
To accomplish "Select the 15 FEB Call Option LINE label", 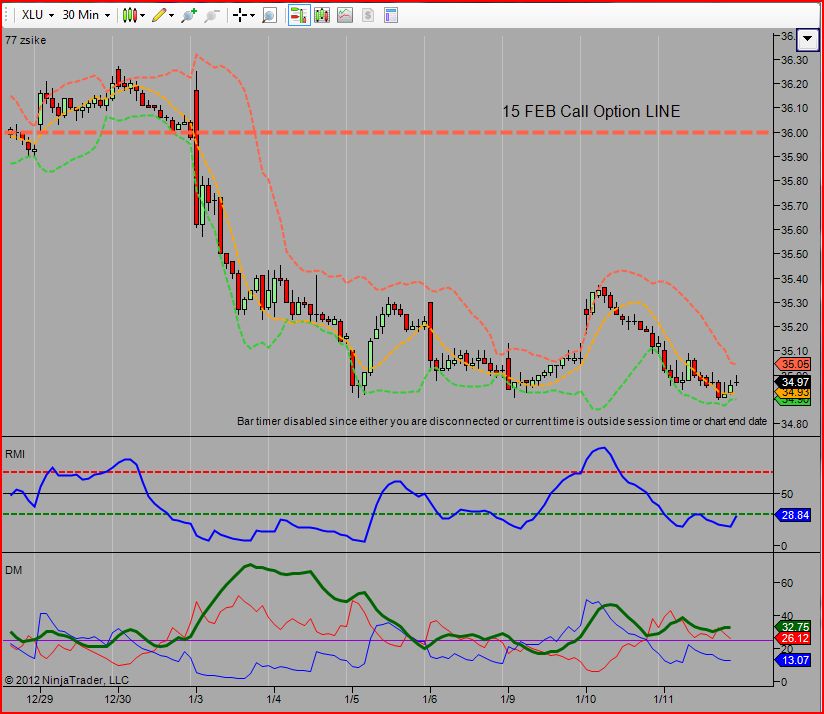I will [591, 111].
